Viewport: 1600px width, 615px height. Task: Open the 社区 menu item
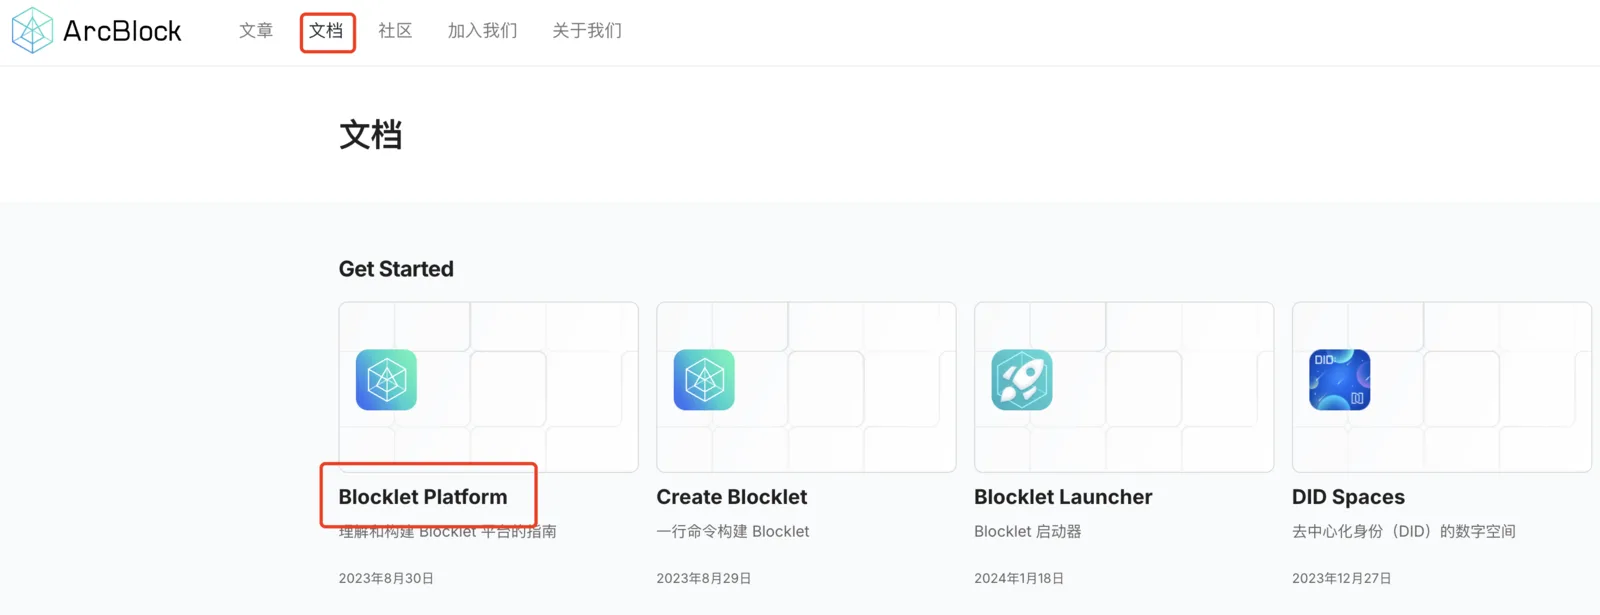395,31
